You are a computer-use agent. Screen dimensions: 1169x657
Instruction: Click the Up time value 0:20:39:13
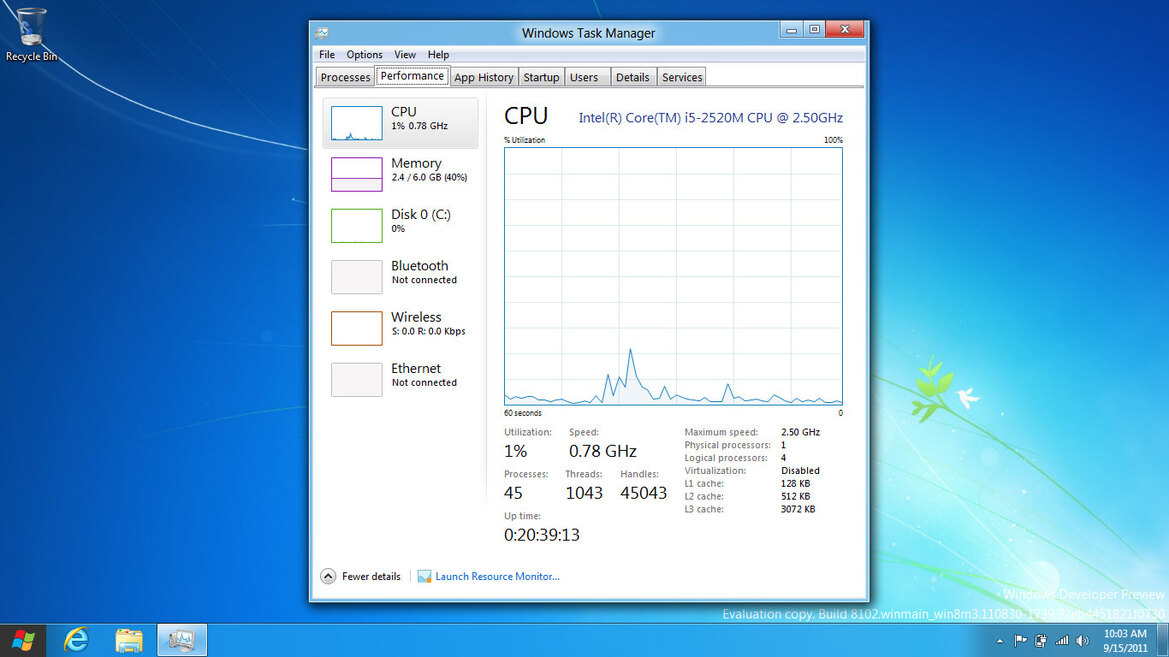coord(542,535)
